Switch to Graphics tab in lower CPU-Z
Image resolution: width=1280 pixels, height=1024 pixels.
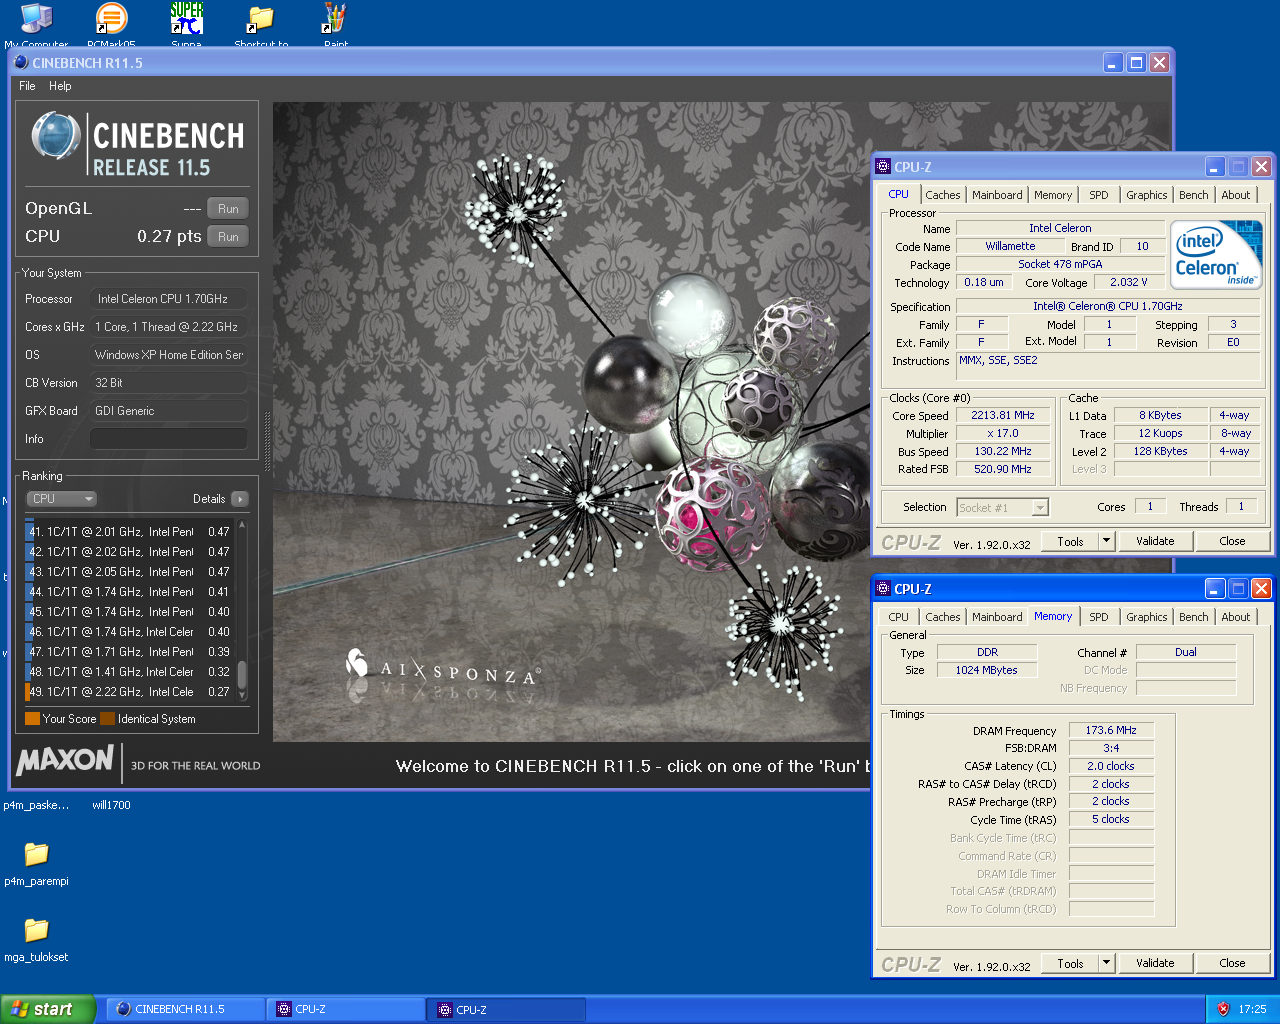1146,617
